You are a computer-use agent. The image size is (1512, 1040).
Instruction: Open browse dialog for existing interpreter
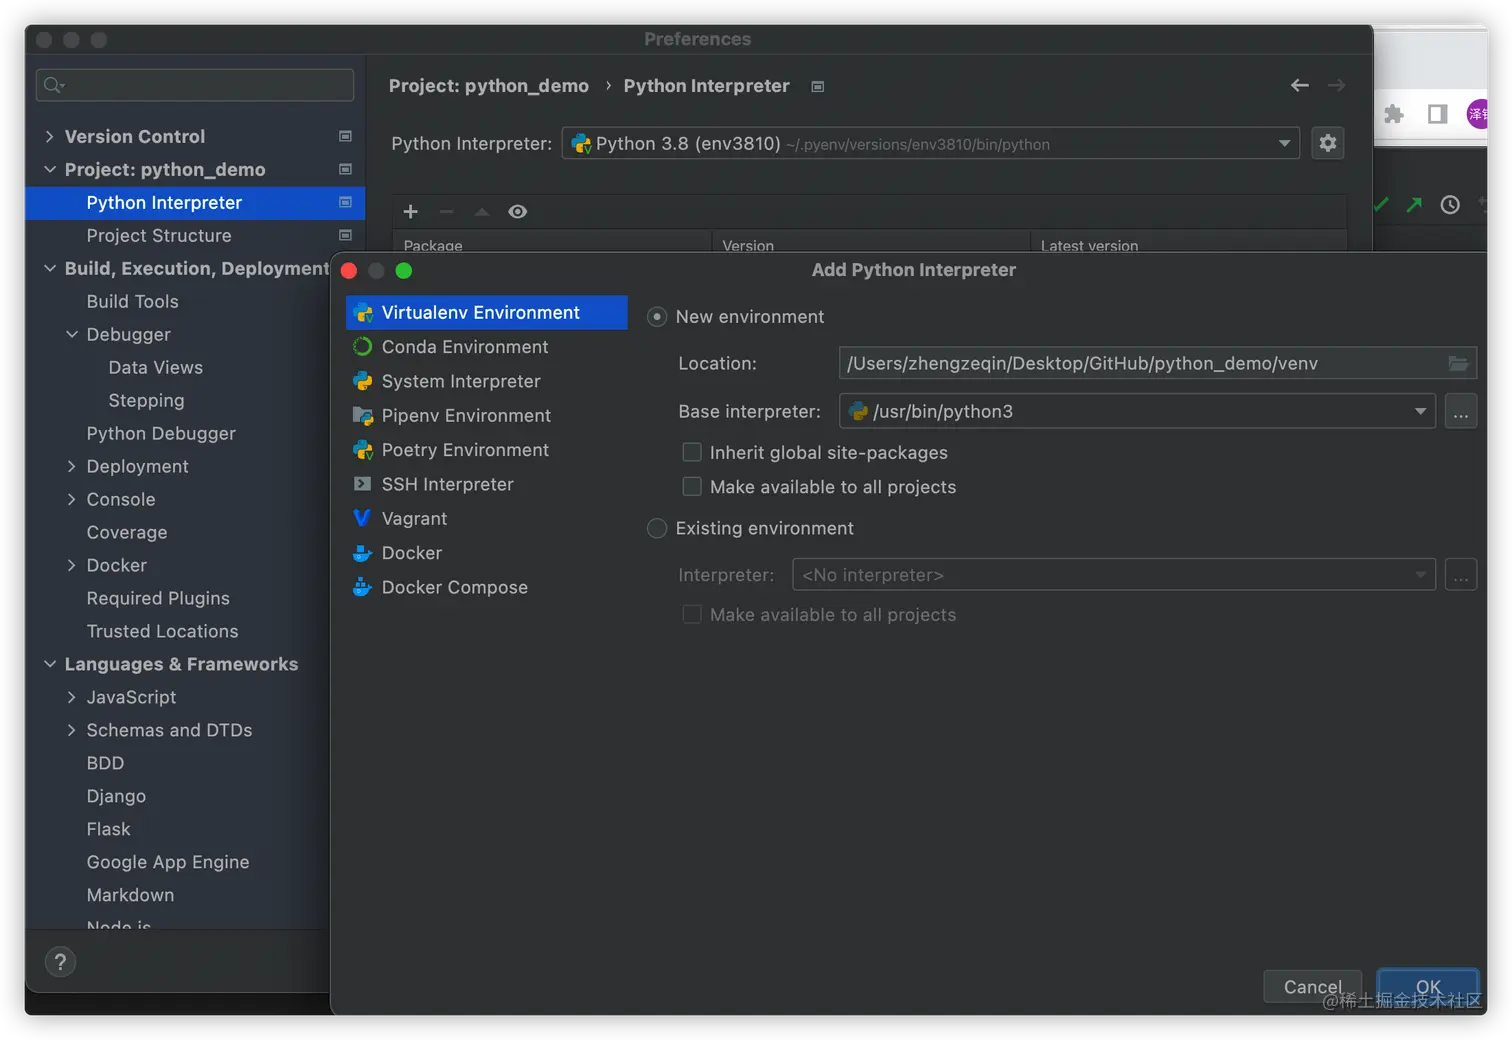pyautogui.click(x=1461, y=575)
